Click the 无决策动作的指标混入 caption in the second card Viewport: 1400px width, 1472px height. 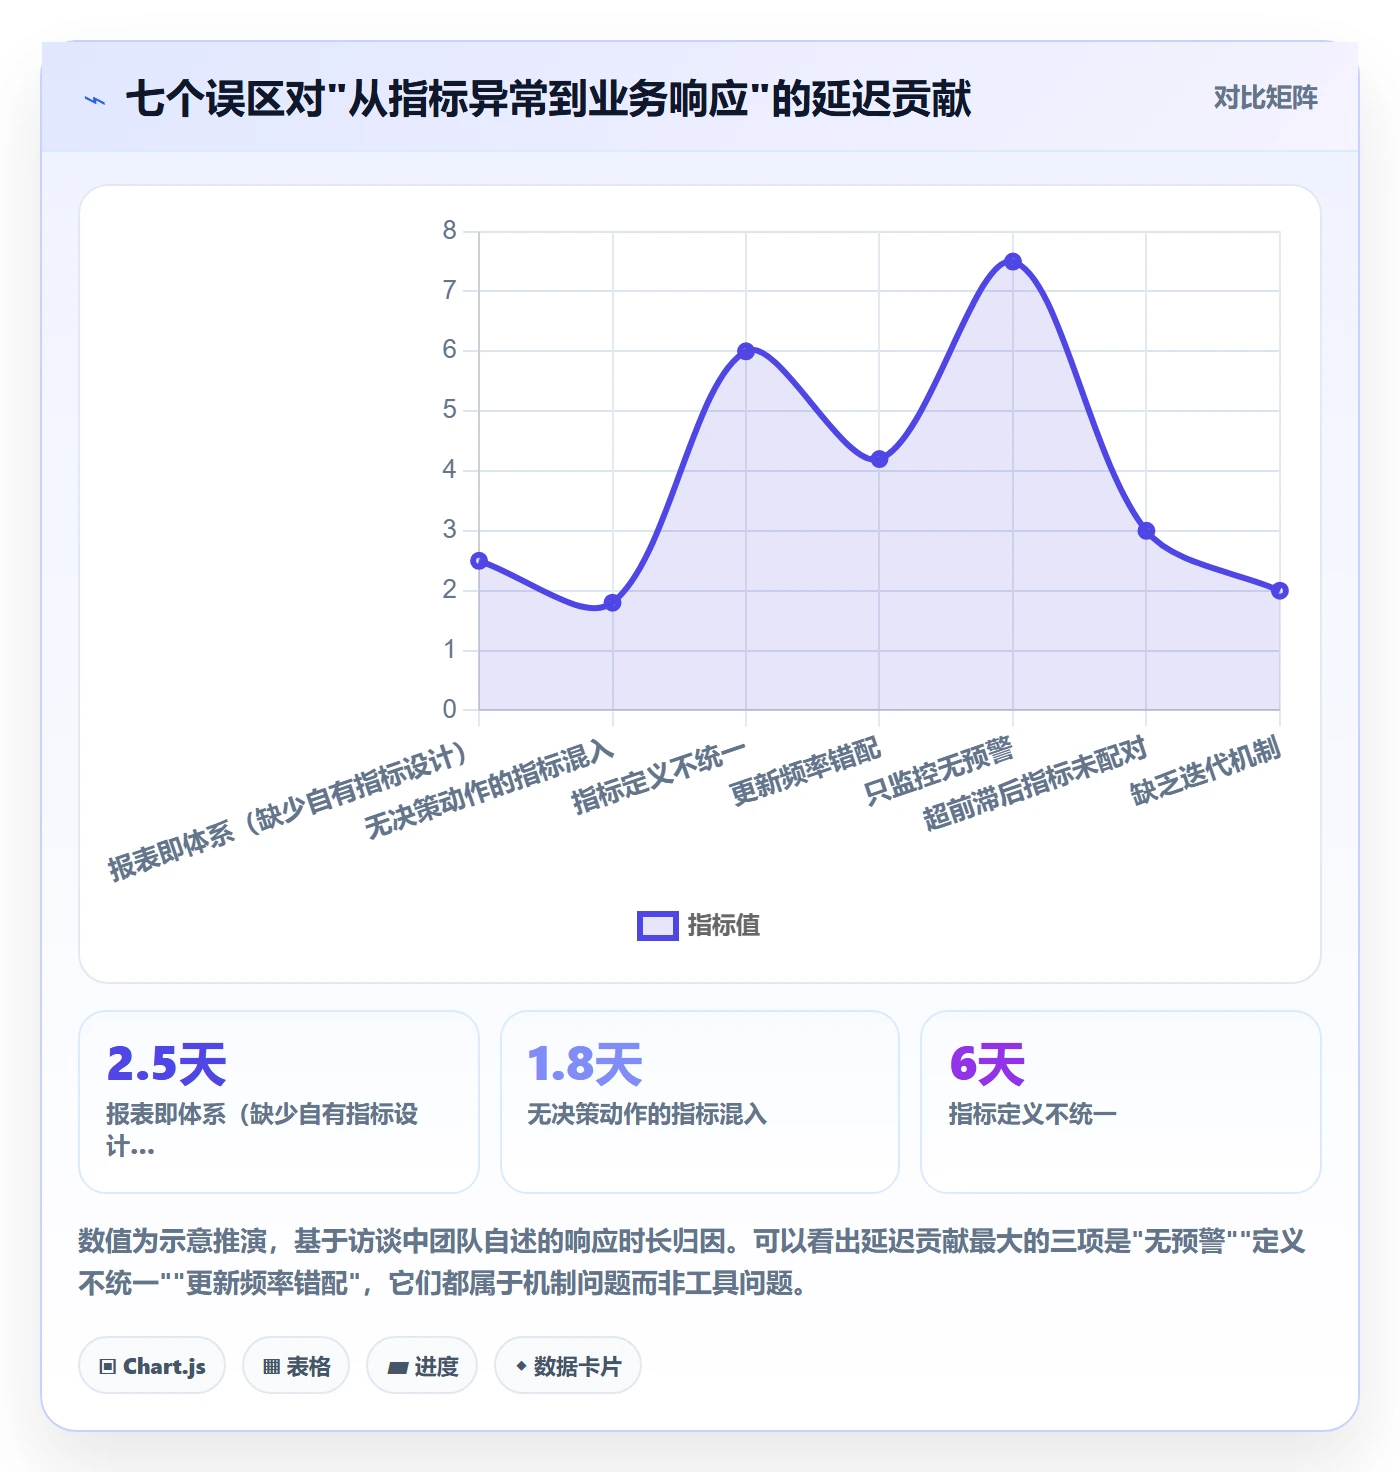(647, 1114)
